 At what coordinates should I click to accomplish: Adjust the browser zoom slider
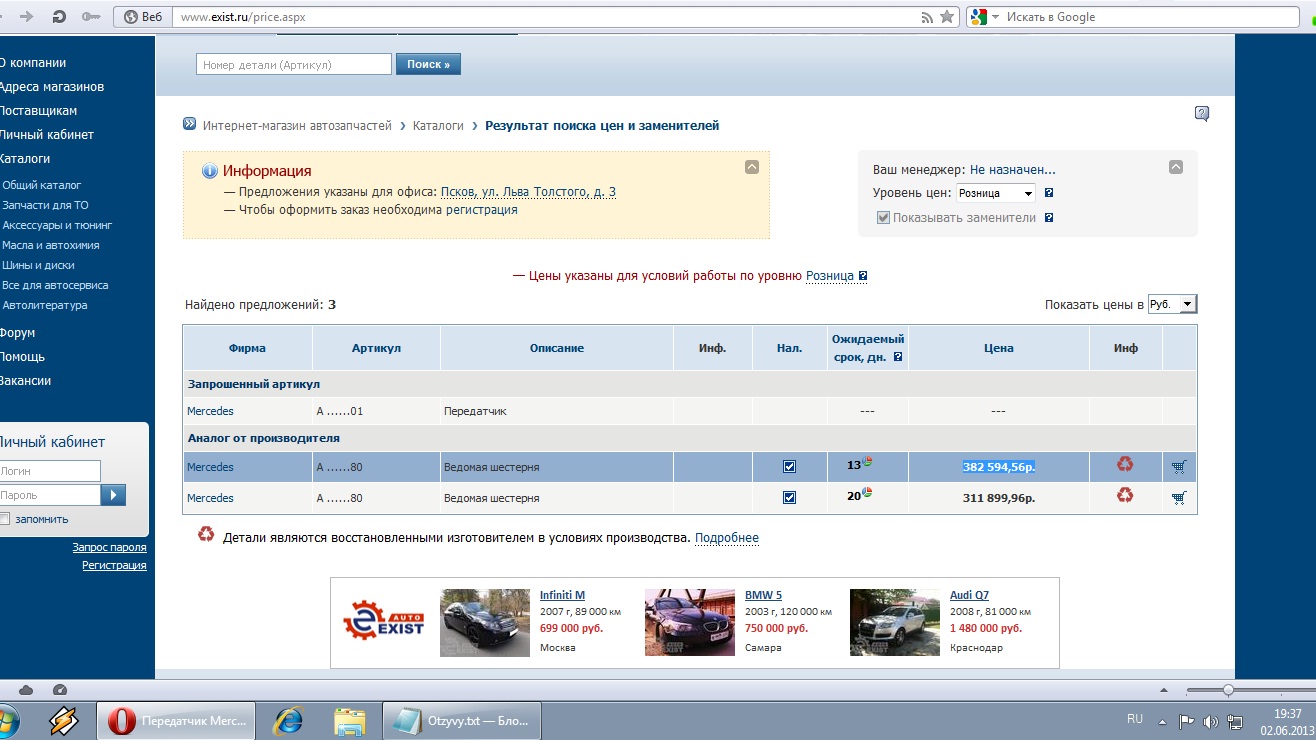(1228, 690)
